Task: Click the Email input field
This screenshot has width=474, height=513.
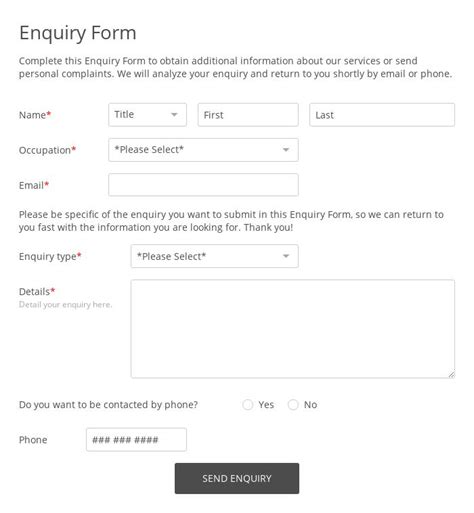Action: 203,185
